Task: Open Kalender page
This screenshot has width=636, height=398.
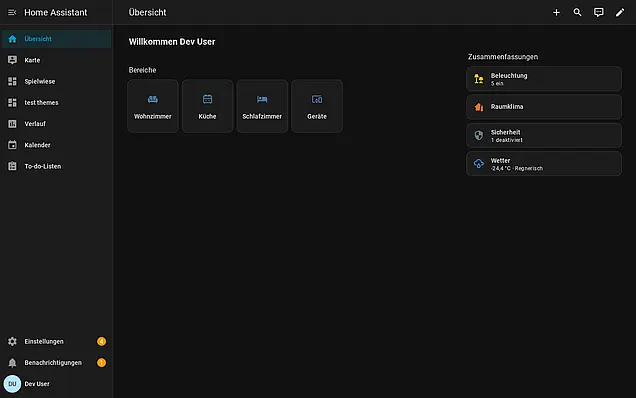Action: tap(56, 145)
